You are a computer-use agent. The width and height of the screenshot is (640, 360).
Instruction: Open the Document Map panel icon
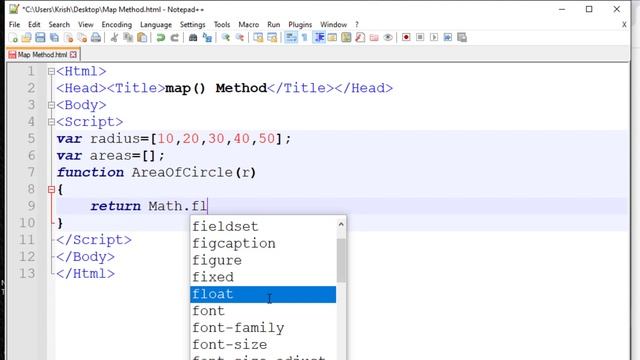coord(346,38)
